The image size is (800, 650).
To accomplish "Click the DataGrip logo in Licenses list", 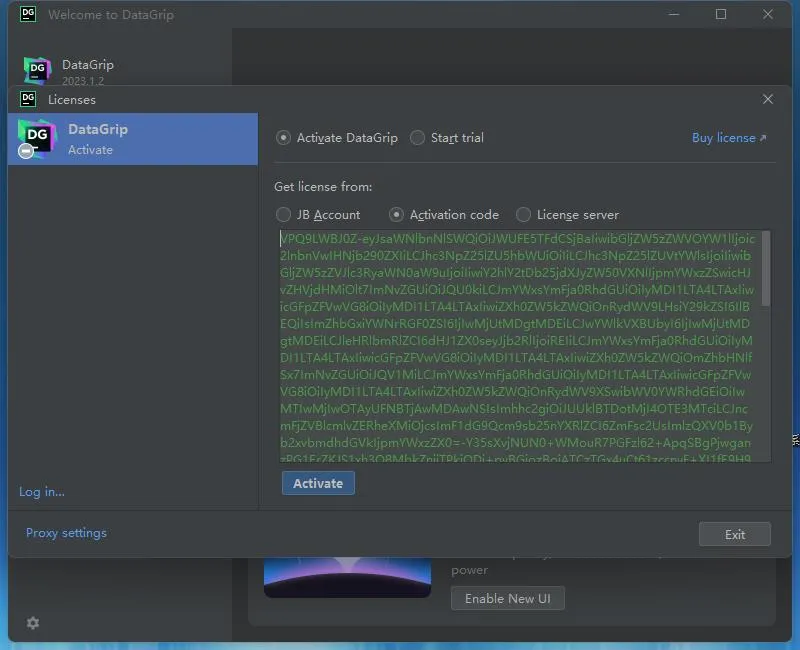I will [x=36, y=139].
